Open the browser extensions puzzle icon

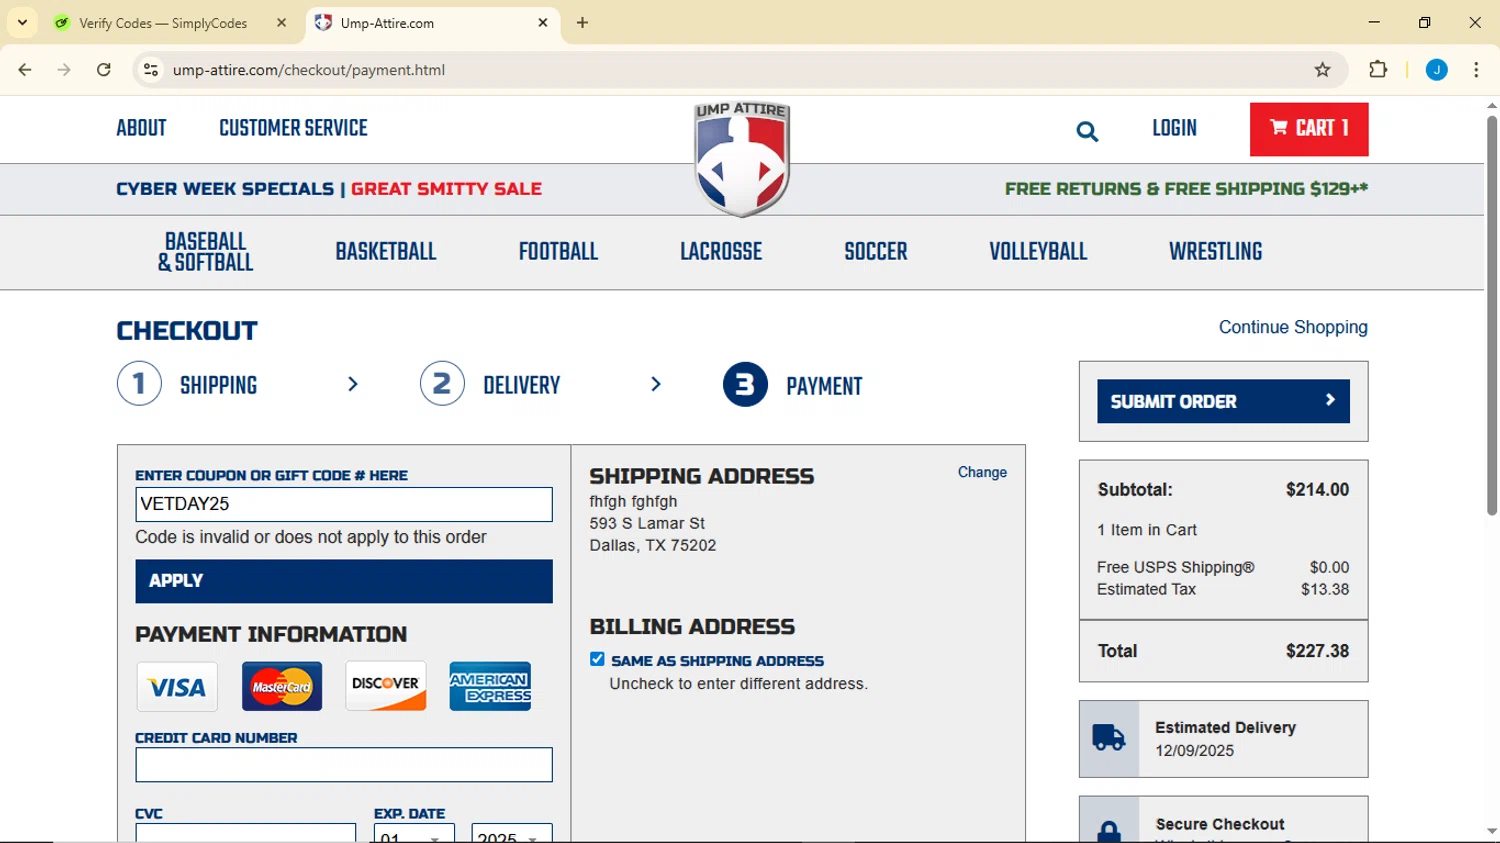(1378, 70)
